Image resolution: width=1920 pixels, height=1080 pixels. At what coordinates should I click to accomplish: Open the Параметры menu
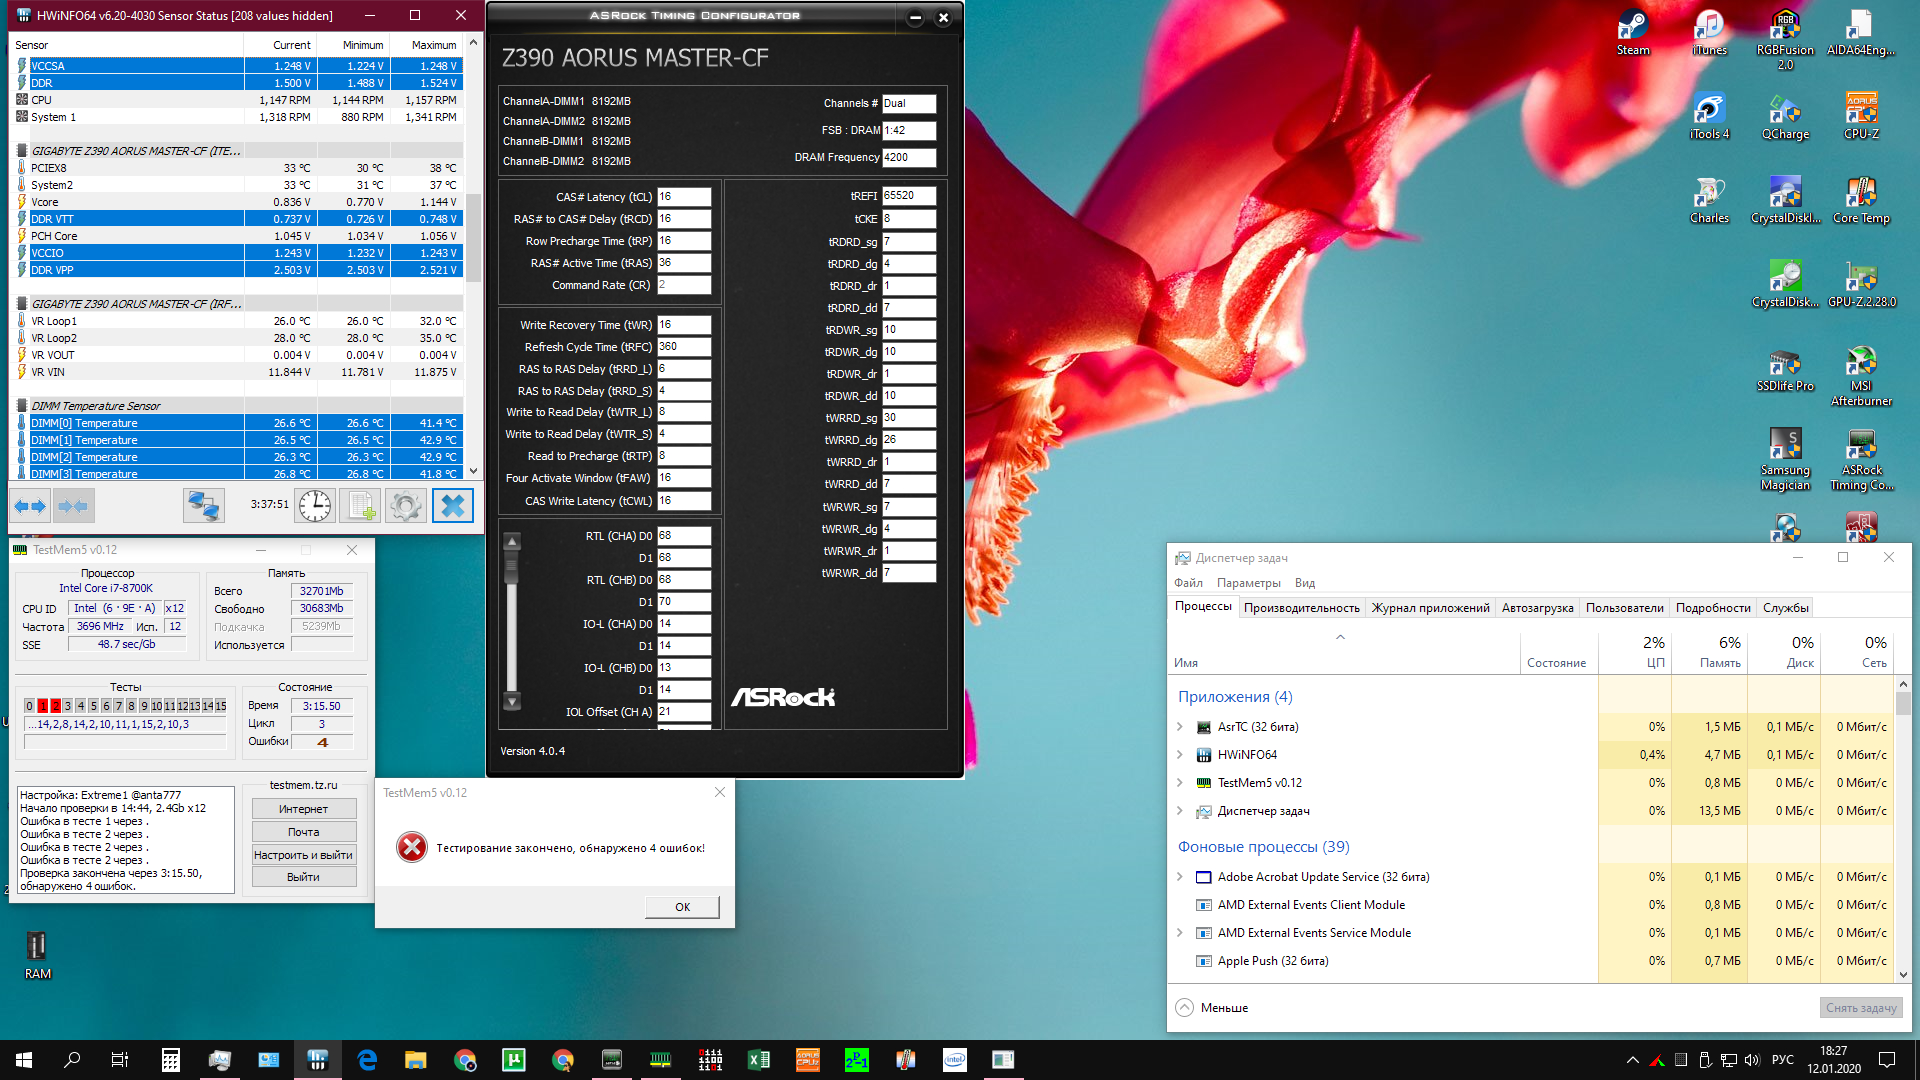pos(1248,583)
